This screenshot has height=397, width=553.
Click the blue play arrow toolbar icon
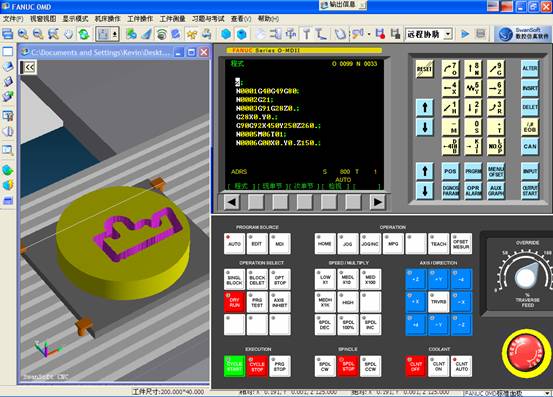tap(465, 34)
